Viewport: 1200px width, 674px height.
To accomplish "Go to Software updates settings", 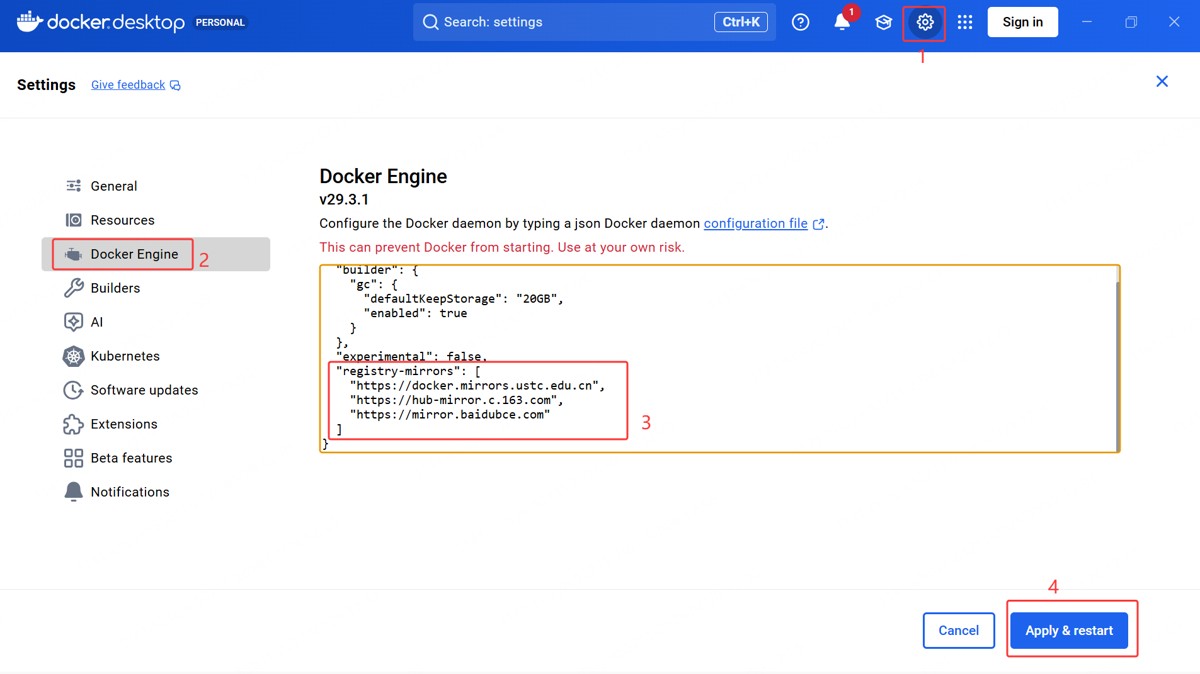I will (144, 390).
